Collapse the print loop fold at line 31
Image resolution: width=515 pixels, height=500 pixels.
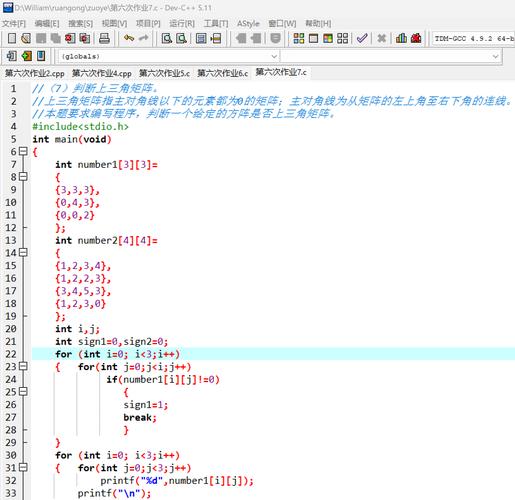[23, 468]
